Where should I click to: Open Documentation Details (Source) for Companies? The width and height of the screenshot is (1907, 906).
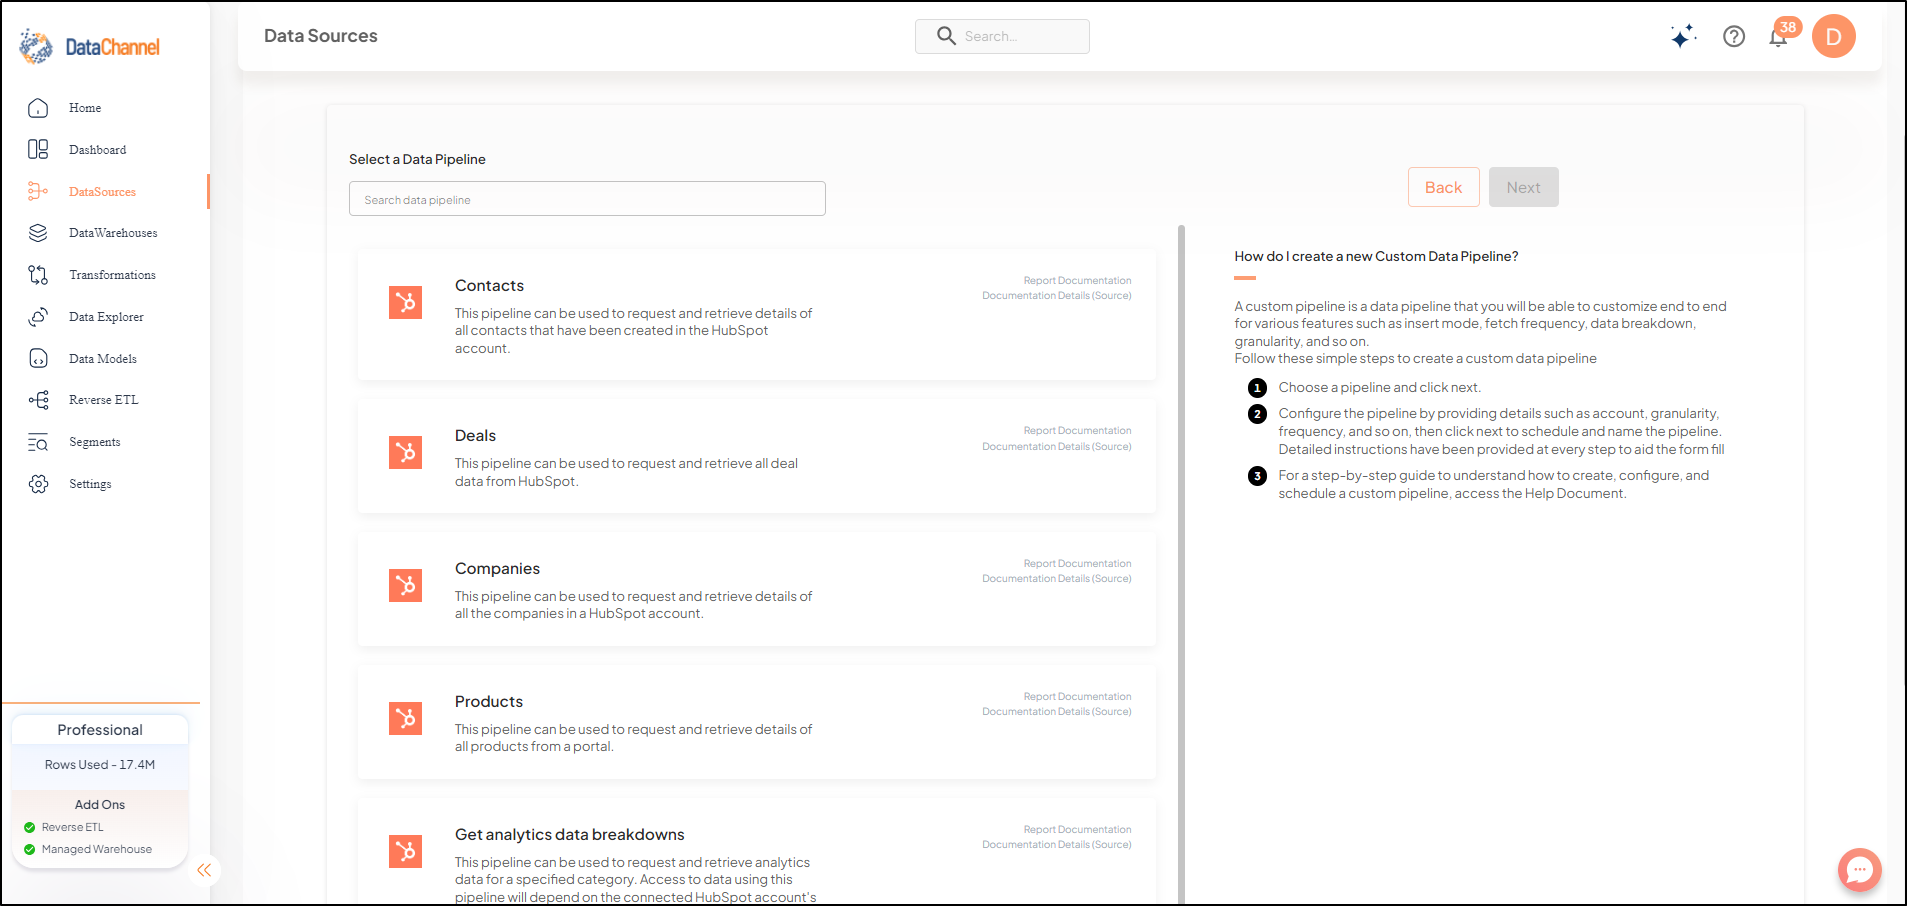tap(1056, 579)
